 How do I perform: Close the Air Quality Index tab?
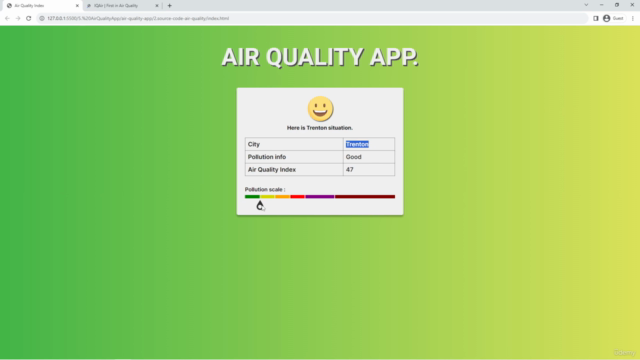coord(77,6)
